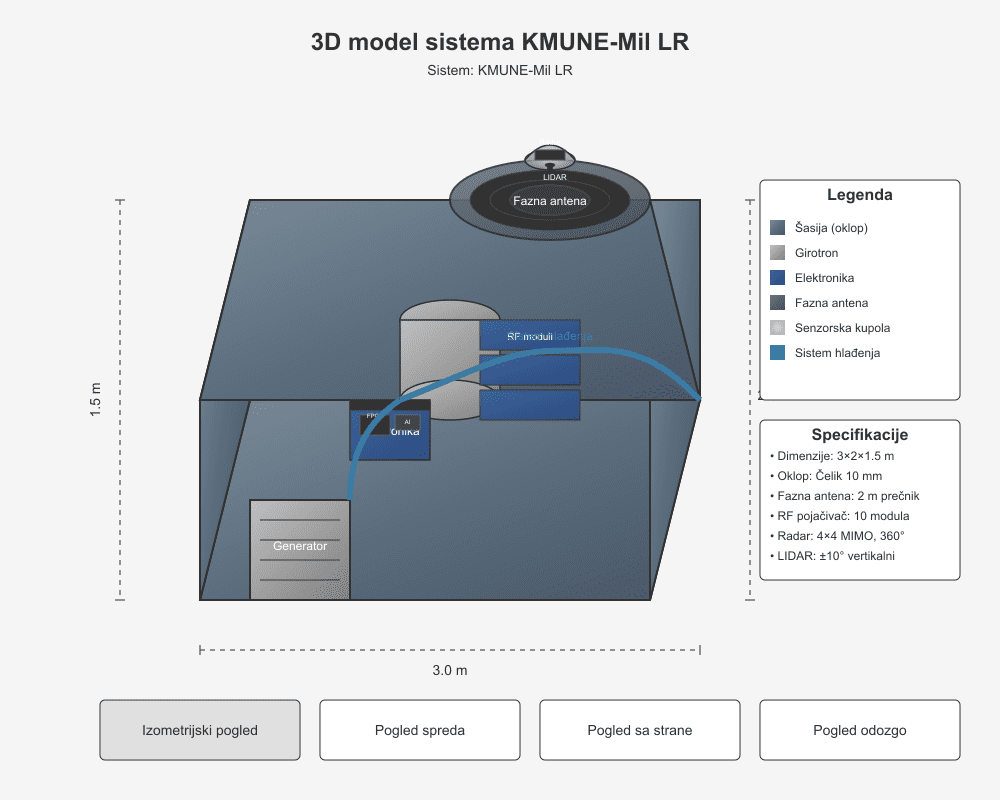1000x800 pixels.
Task: Select the Elektronika legend swatch
Action: pos(778,278)
